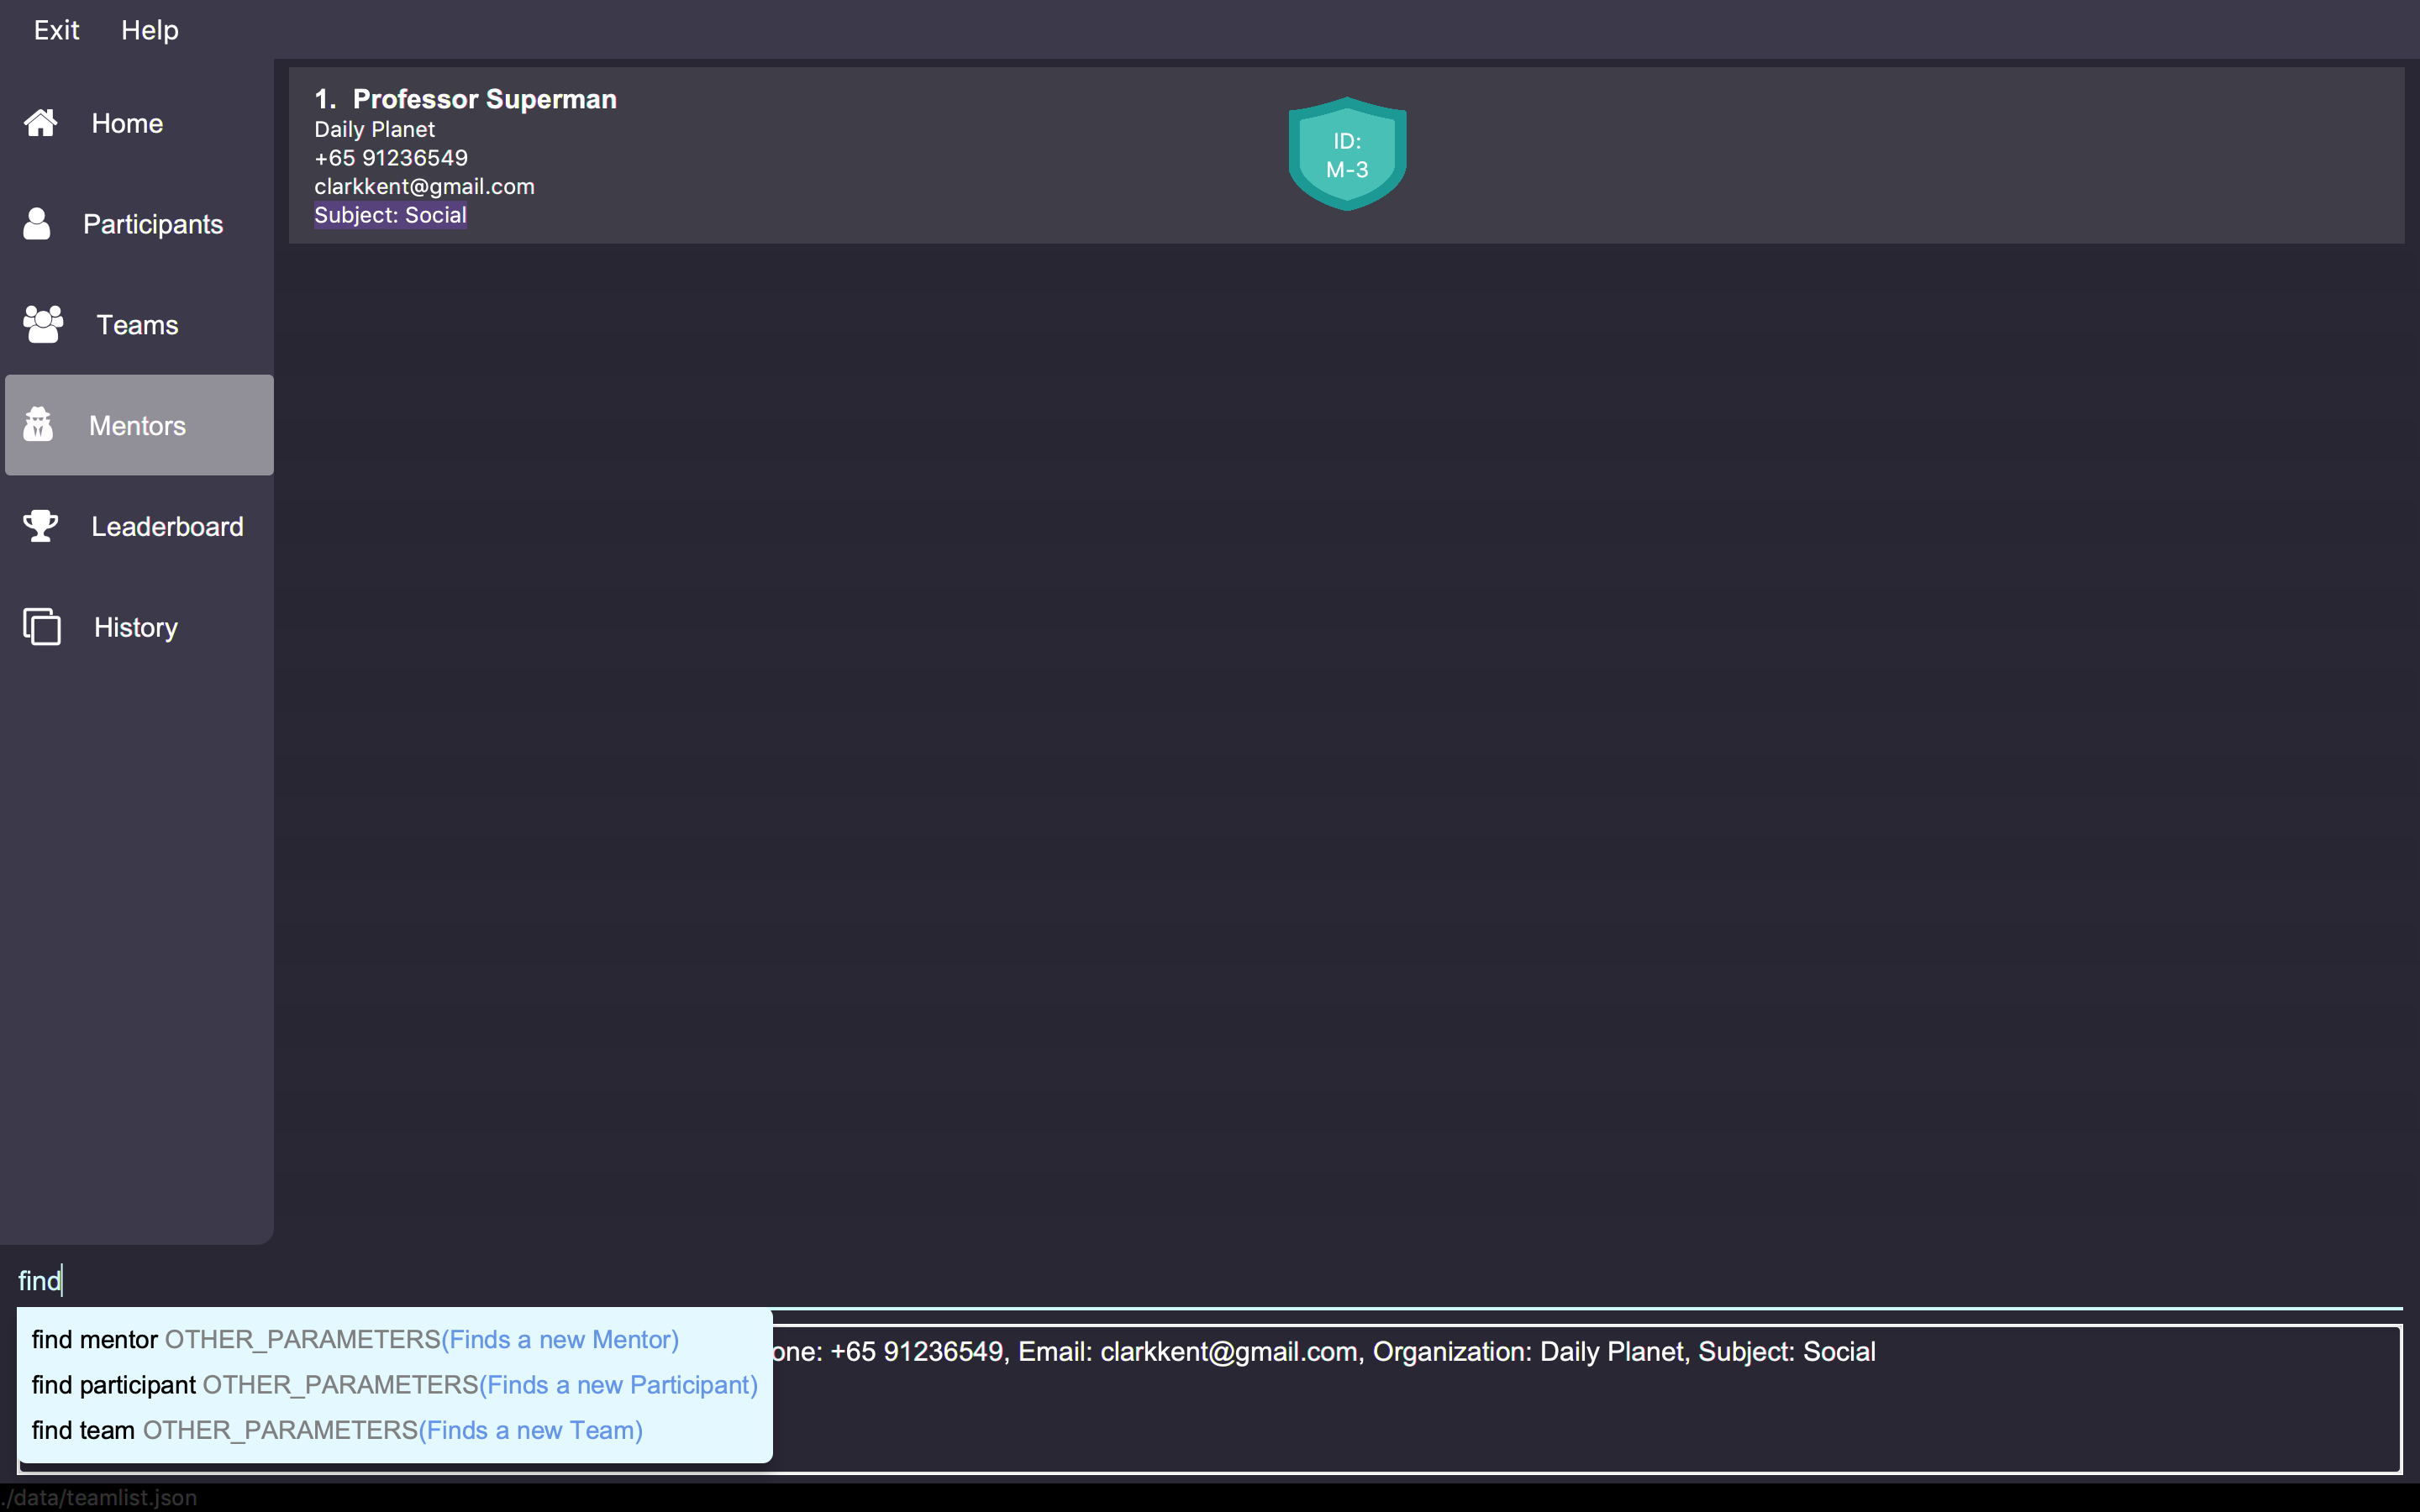Click the organization text 'Daily Planet'
This screenshot has height=1512, width=2420.
(374, 129)
